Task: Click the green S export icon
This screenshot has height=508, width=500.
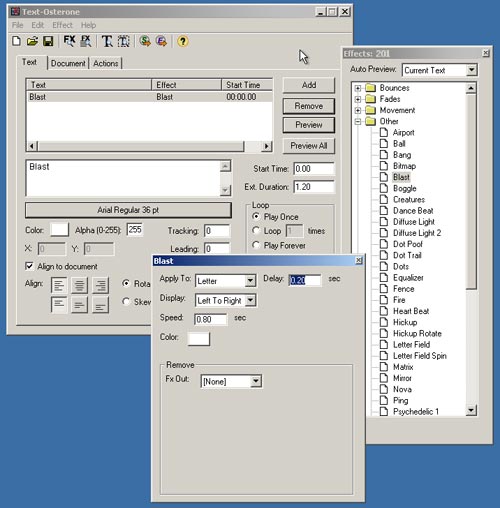Action: click(x=145, y=41)
